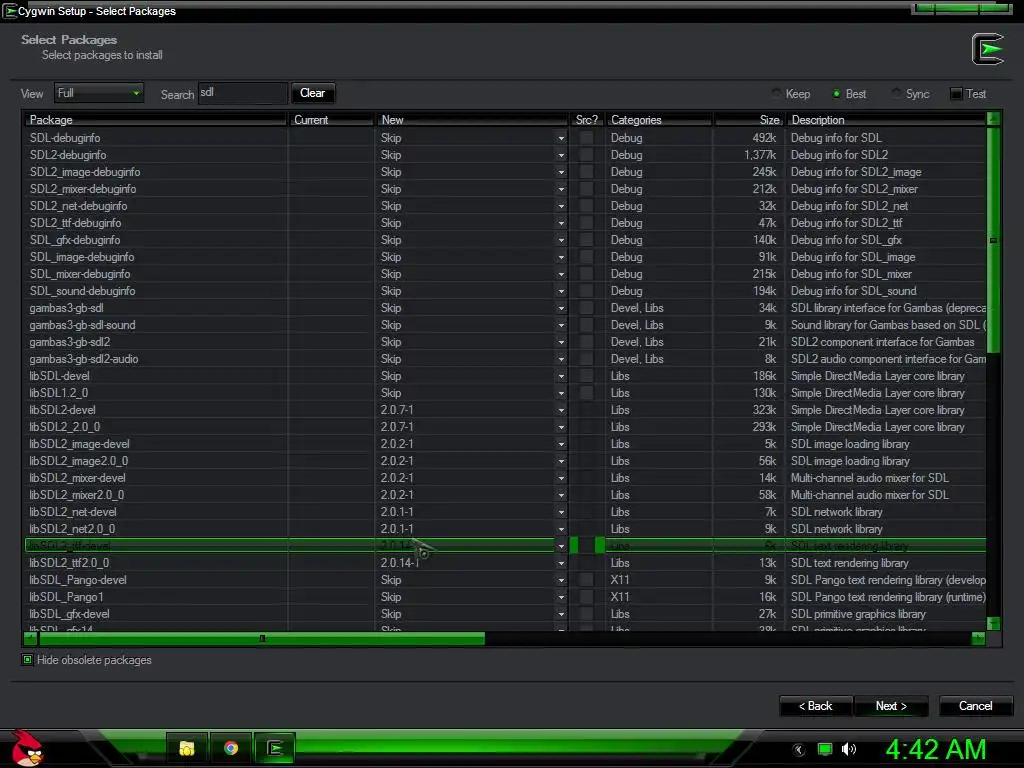1024x768 pixels.
Task: Show hidden tray icons arrow
Action: coord(799,749)
